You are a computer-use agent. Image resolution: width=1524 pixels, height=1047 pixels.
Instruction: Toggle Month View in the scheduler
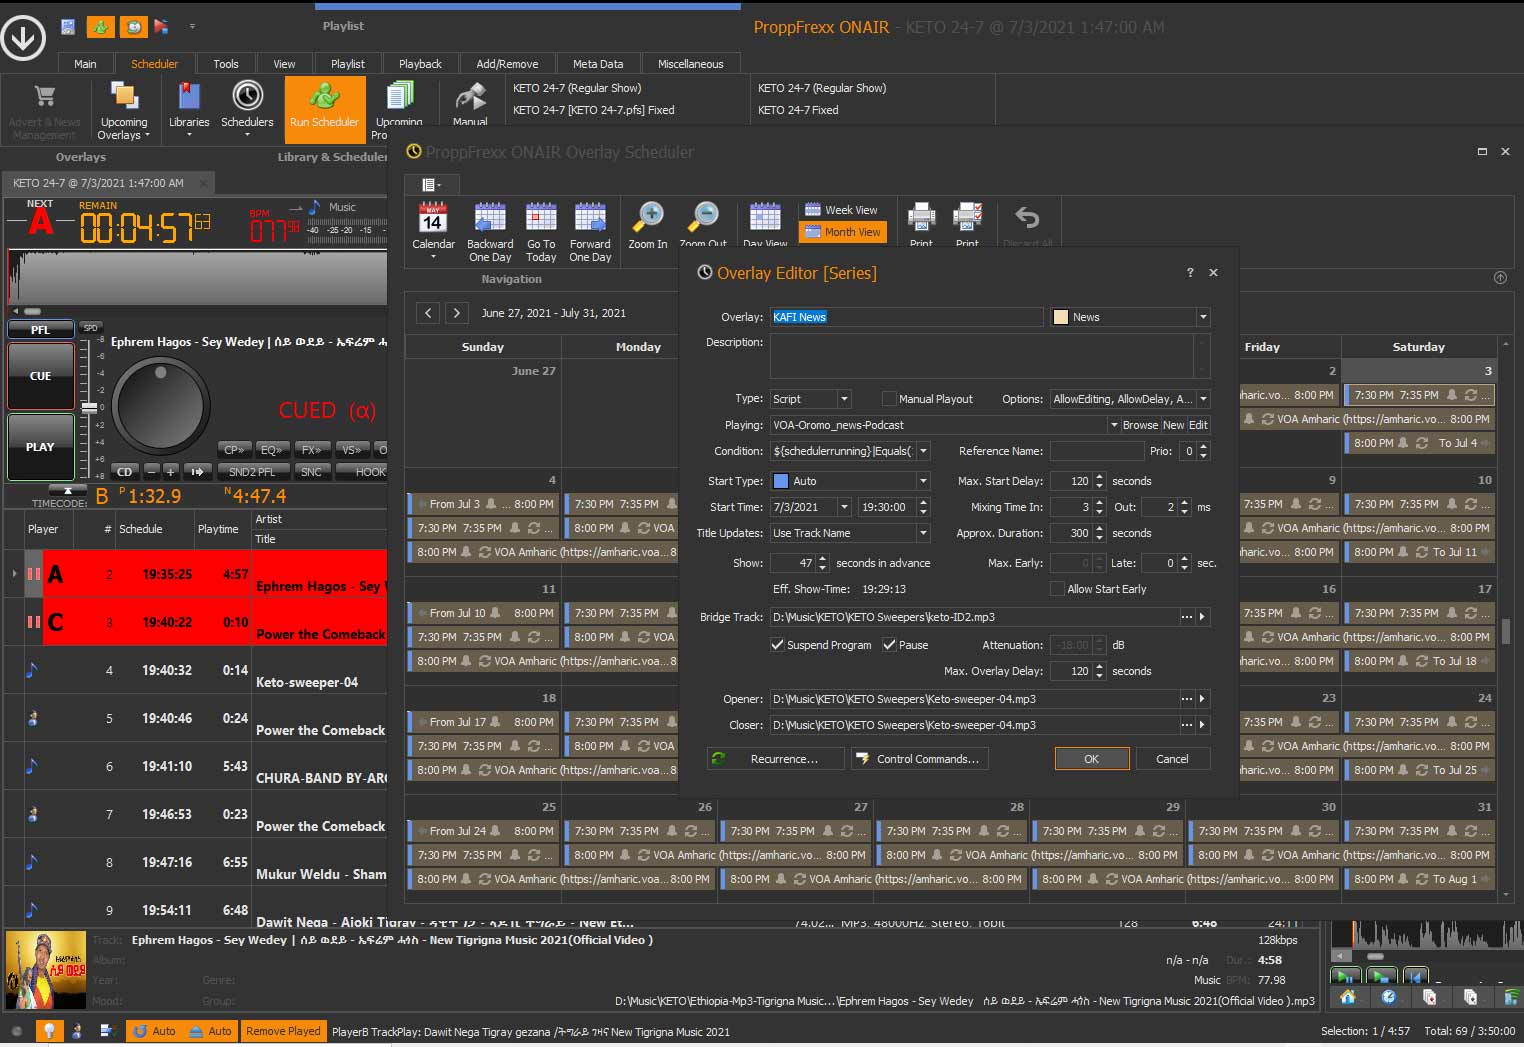841,232
